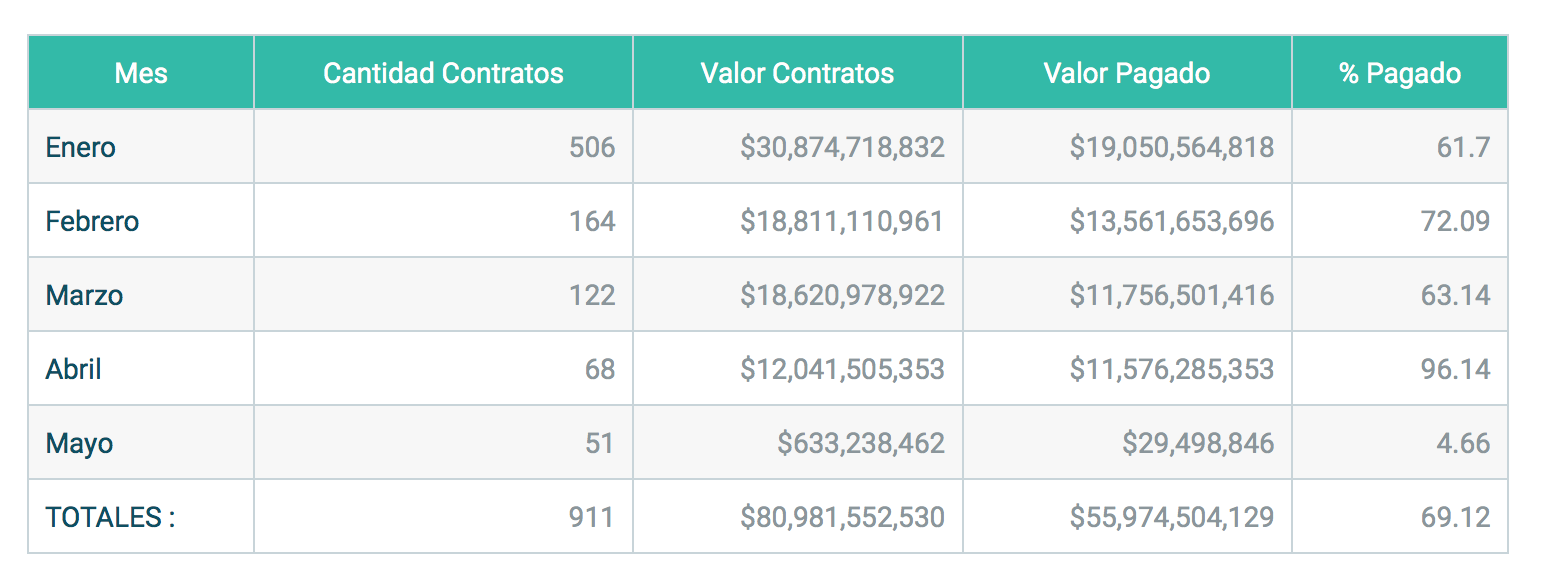This screenshot has height=580, width=1560.
Task: Click the Cantidad Contratos column header
Action: 443,73
